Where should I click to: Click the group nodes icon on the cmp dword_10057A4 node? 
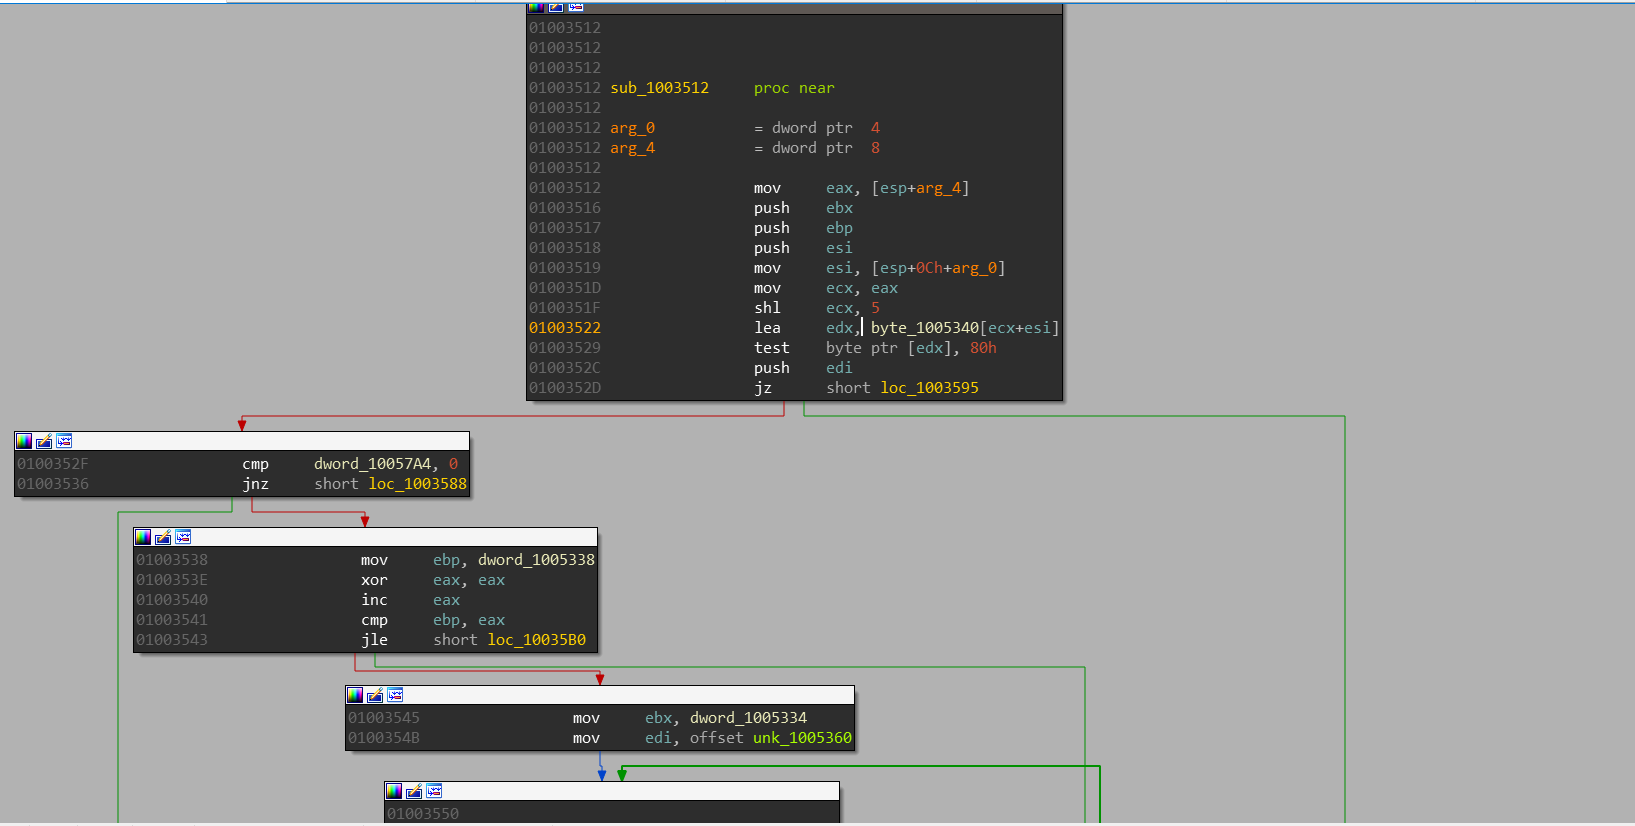tap(64, 441)
